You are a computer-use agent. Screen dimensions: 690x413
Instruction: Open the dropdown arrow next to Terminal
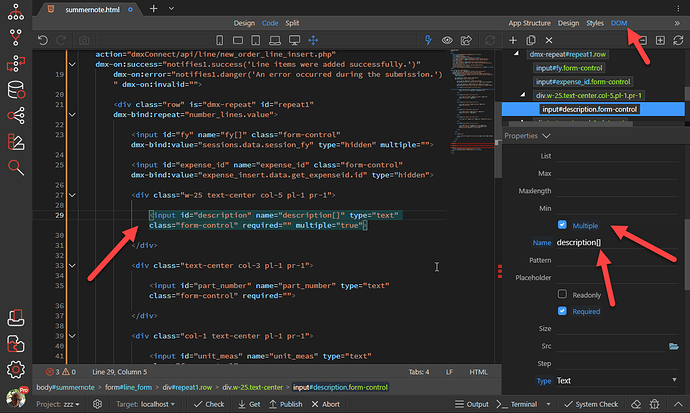click(x=548, y=404)
